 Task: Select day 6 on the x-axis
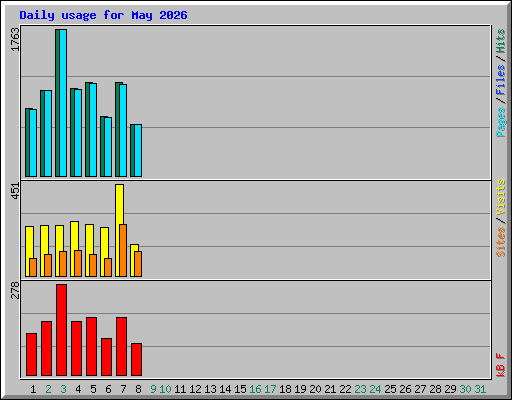[108, 389]
